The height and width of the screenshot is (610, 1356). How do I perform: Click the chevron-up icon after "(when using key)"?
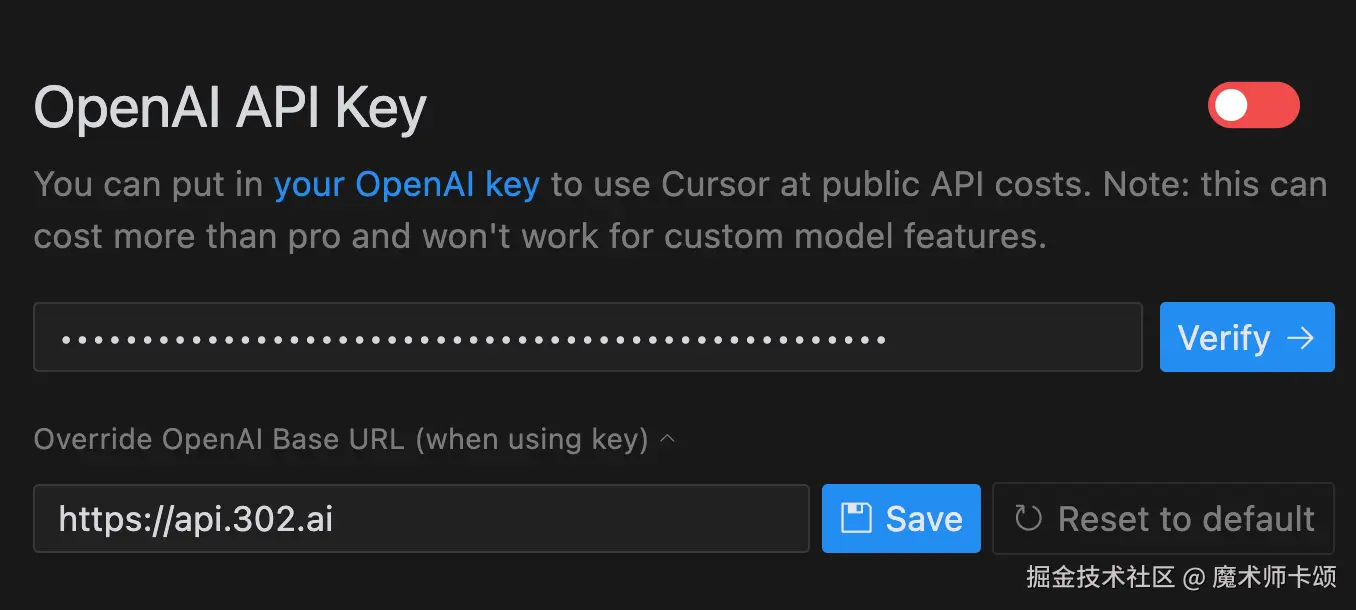668,438
